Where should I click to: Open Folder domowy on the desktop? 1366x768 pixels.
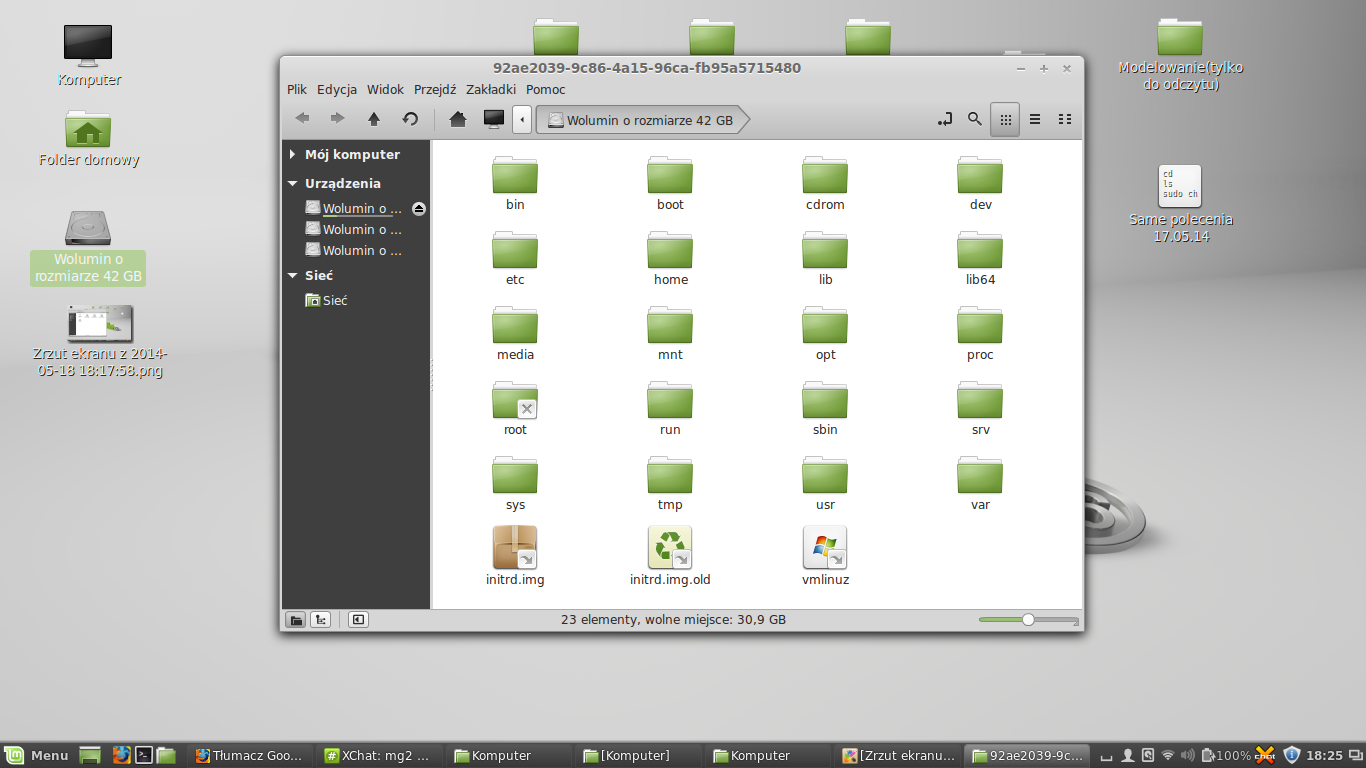point(89,138)
